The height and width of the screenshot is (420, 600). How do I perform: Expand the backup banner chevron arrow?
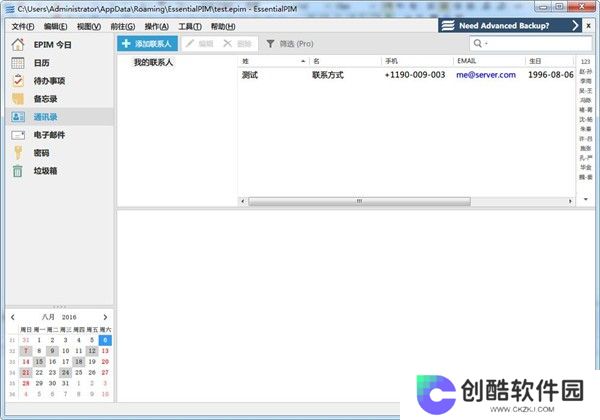point(575,26)
